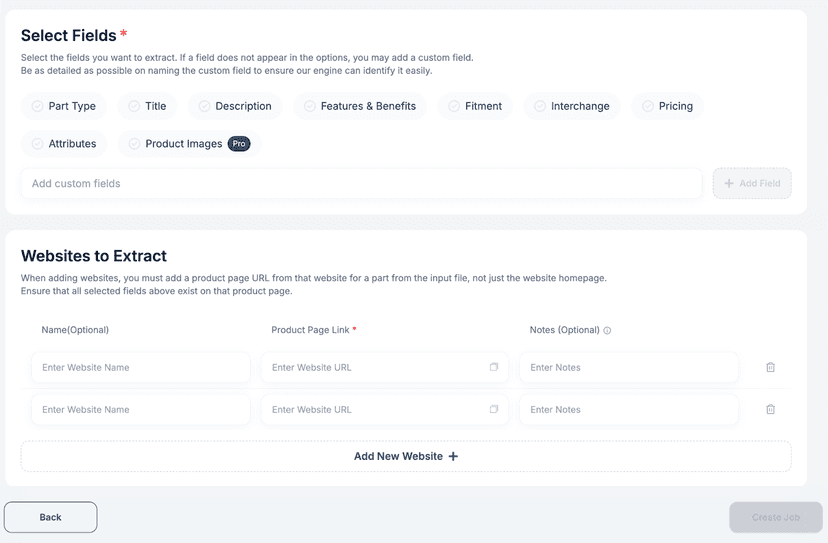The width and height of the screenshot is (828, 543).
Task: Toggle the Pricing field chip
Action: 667,106
